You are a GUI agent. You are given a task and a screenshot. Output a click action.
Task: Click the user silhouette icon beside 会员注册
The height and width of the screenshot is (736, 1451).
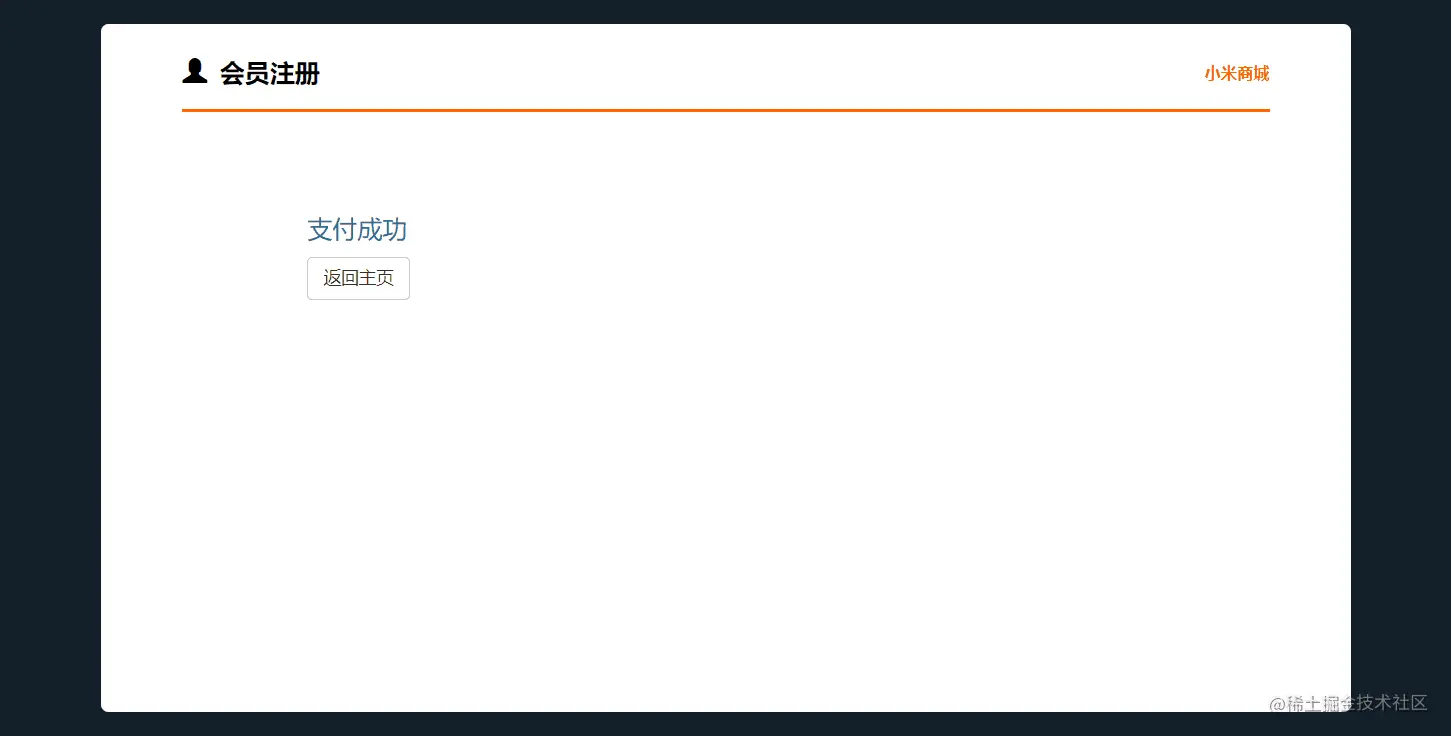[x=194, y=71]
